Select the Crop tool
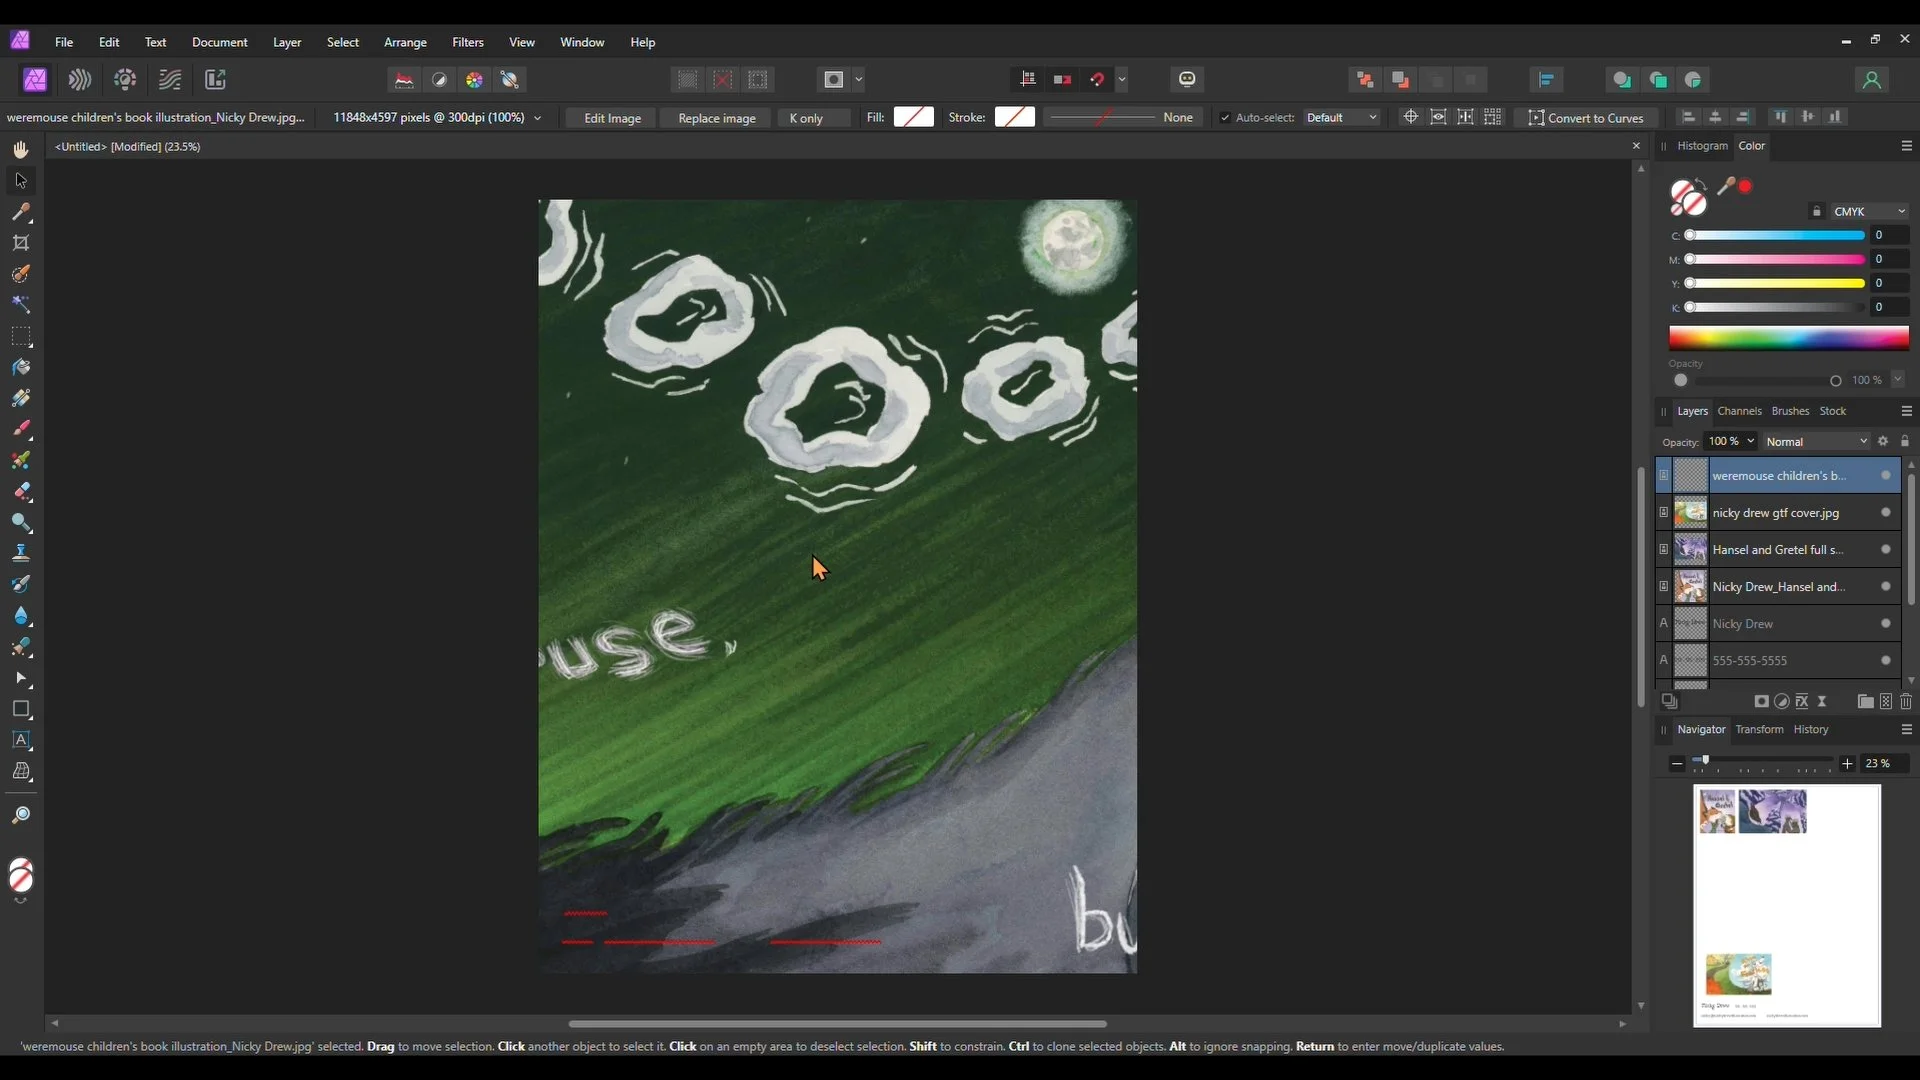 [x=21, y=243]
